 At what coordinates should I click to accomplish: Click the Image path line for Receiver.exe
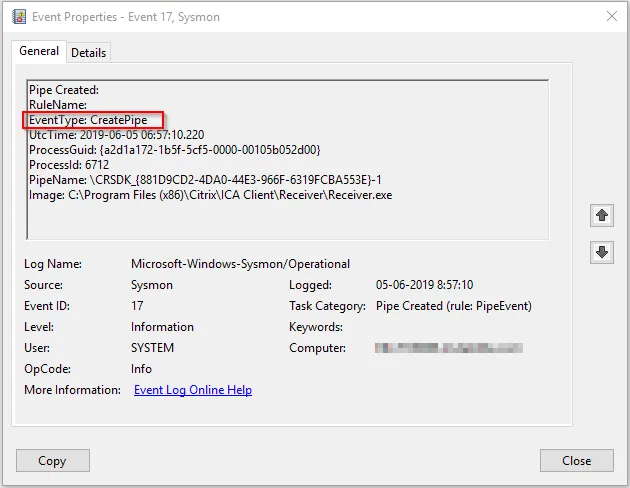pyautogui.click(x=211, y=195)
